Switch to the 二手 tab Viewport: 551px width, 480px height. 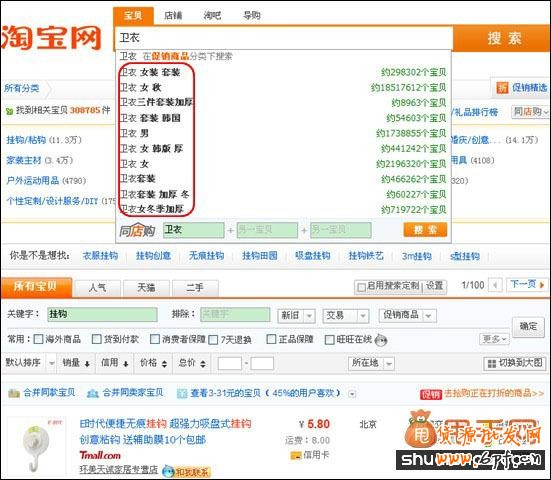click(195, 288)
